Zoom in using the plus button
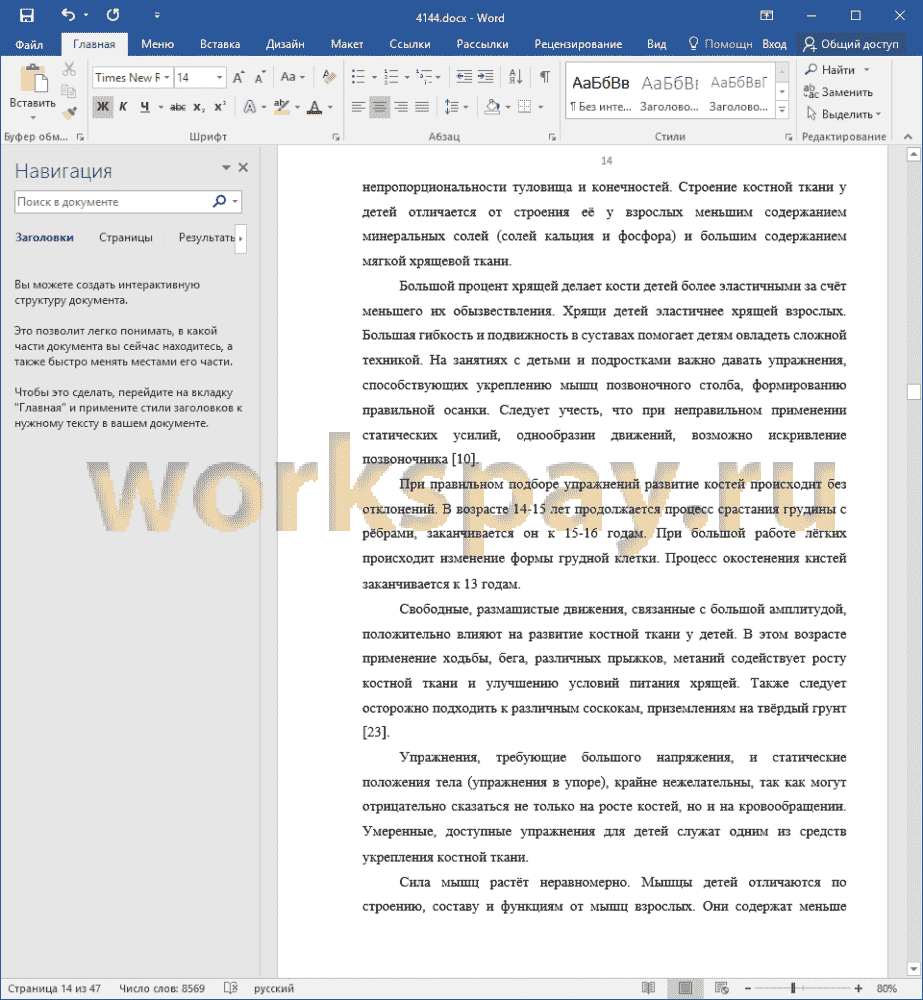The image size is (923, 1000). 858,988
